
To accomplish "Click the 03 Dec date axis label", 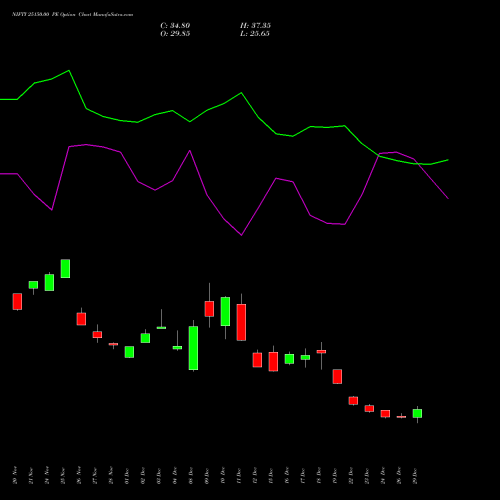I will pos(159,475).
